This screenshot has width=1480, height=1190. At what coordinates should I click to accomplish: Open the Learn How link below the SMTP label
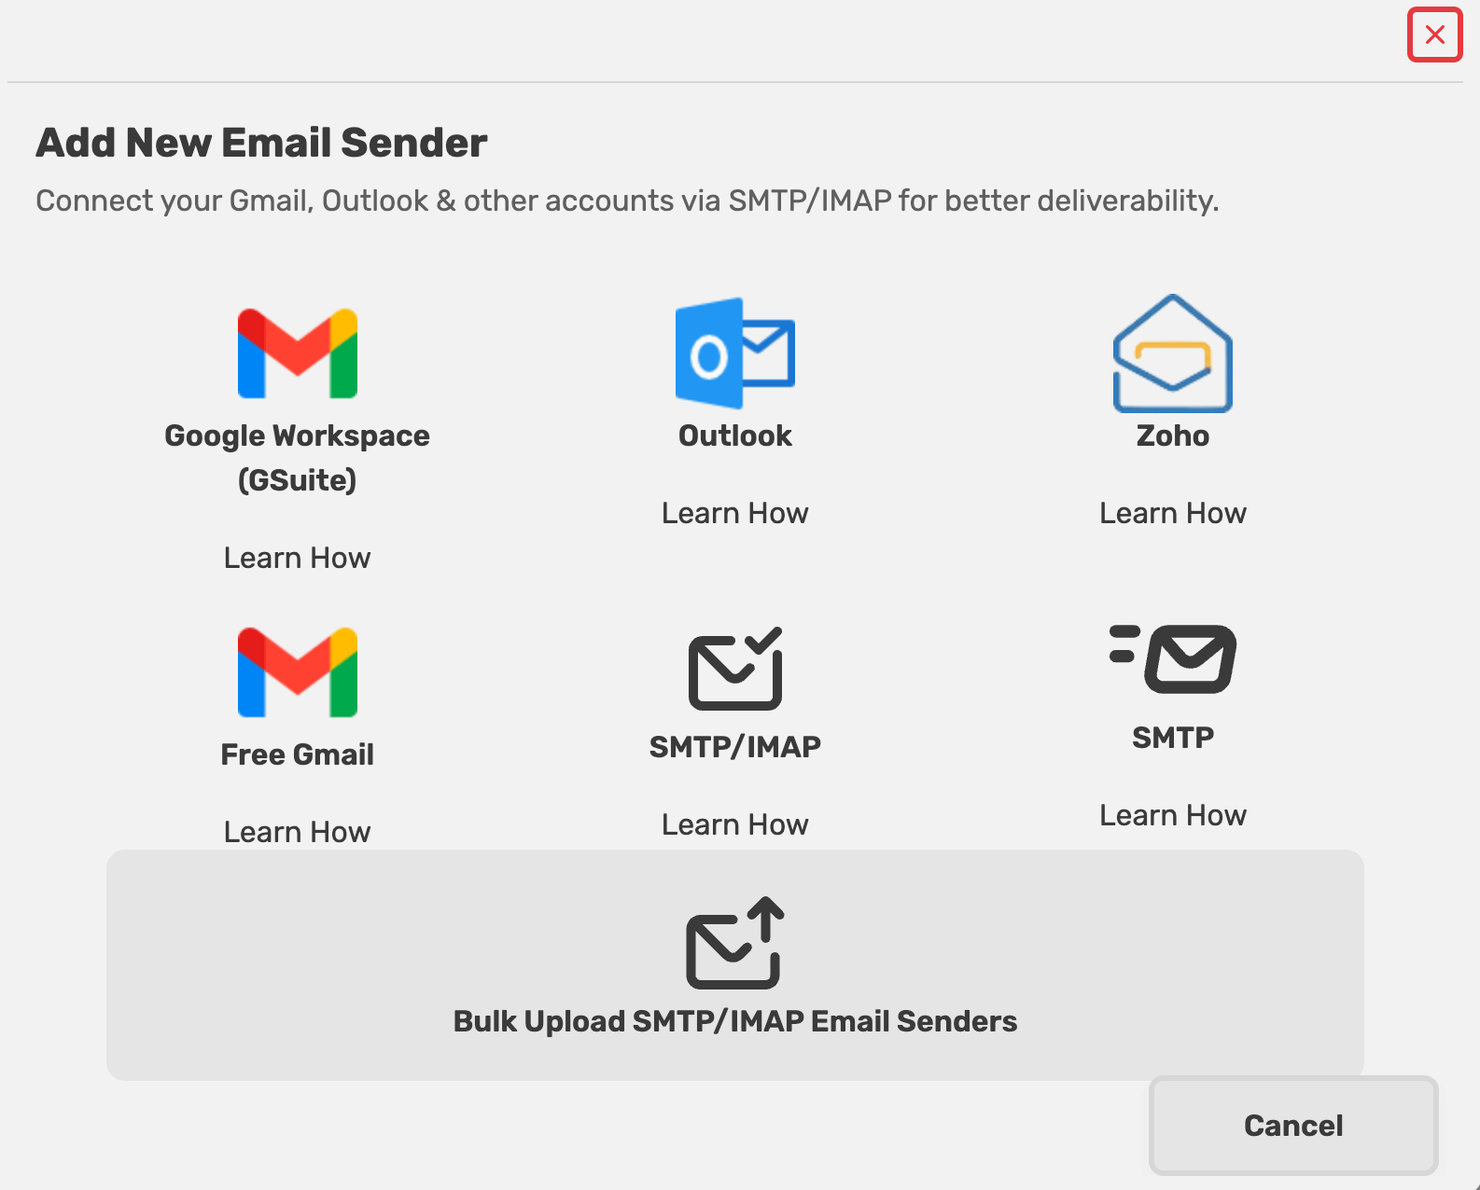pos(1173,816)
